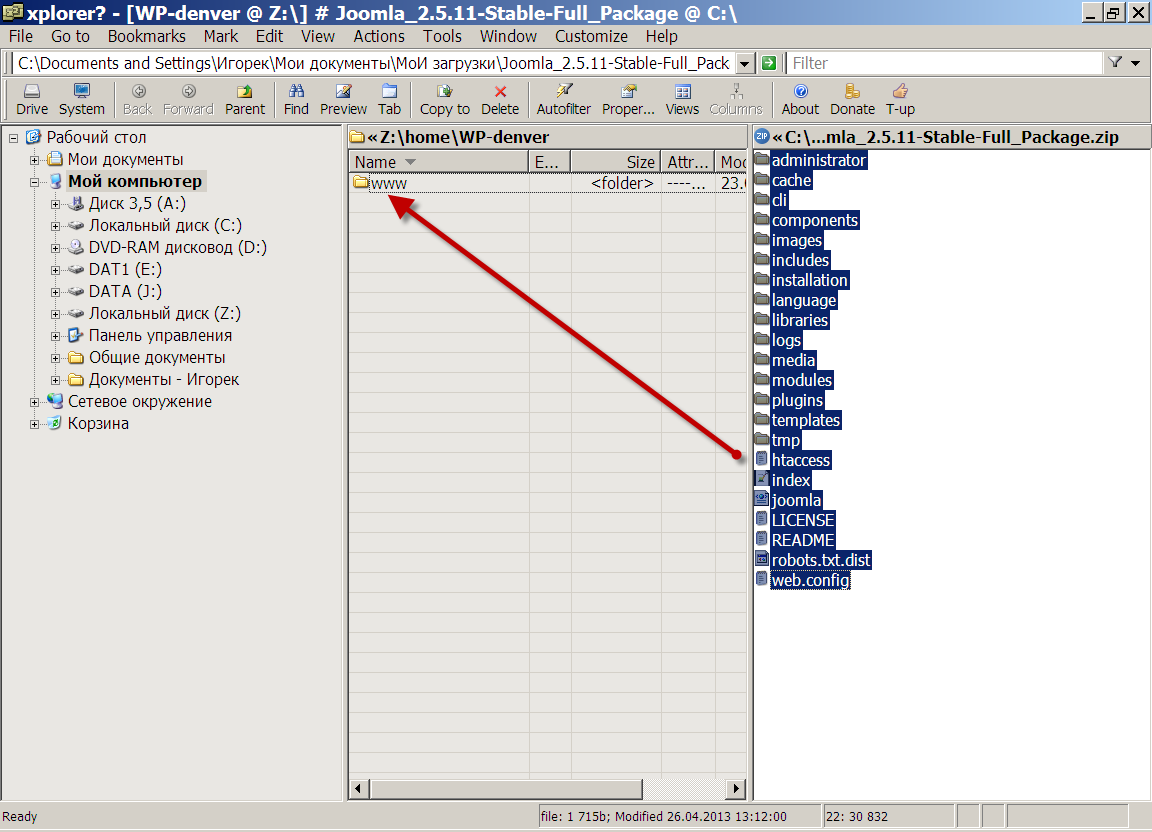Toggle the Preview pane icon
1152x832 pixels.
343,99
